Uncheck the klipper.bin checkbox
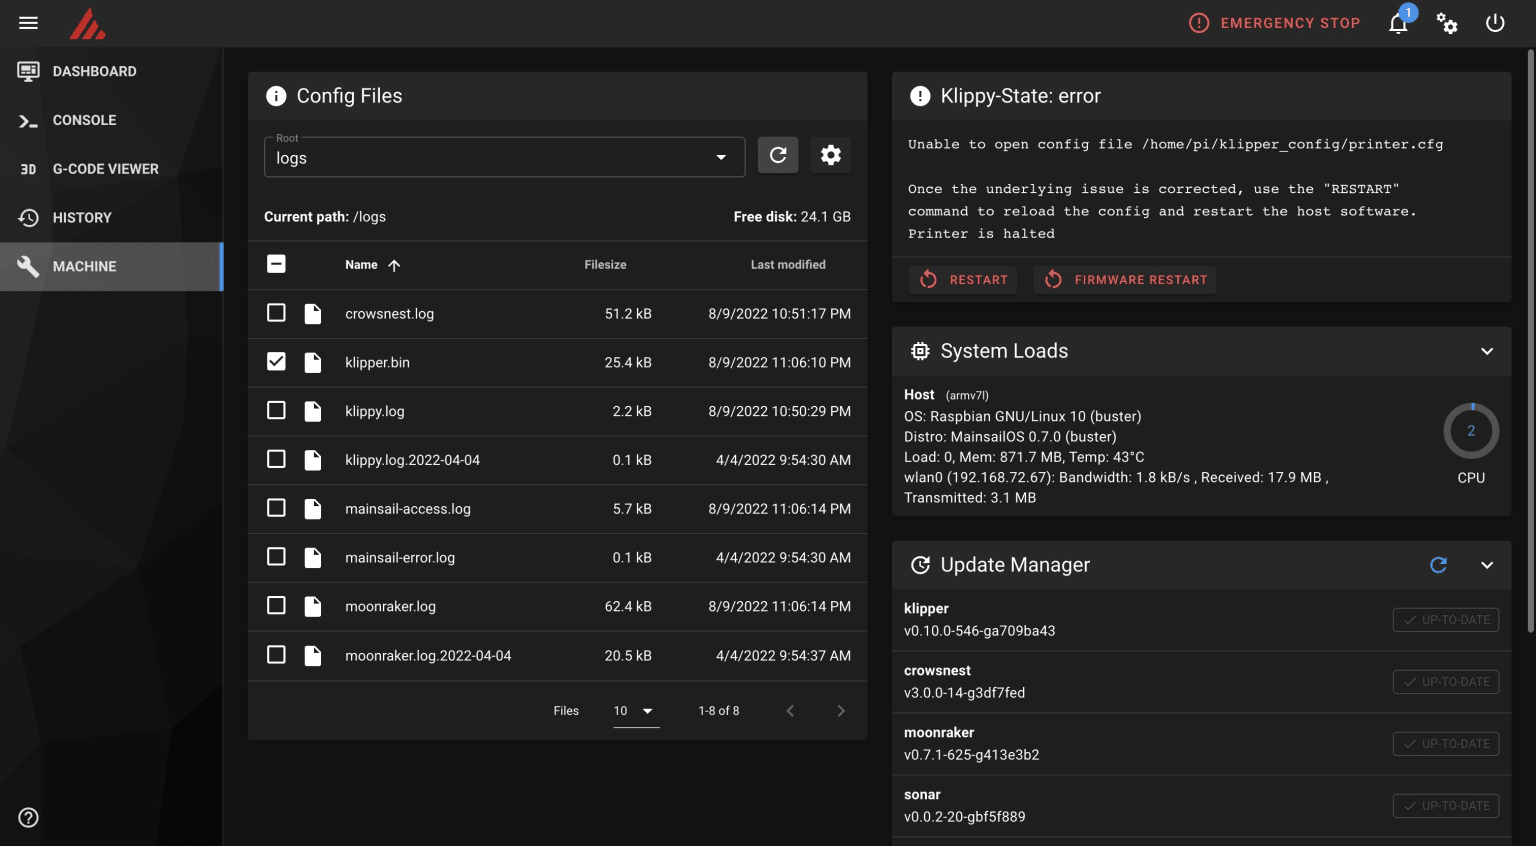 click(277, 362)
